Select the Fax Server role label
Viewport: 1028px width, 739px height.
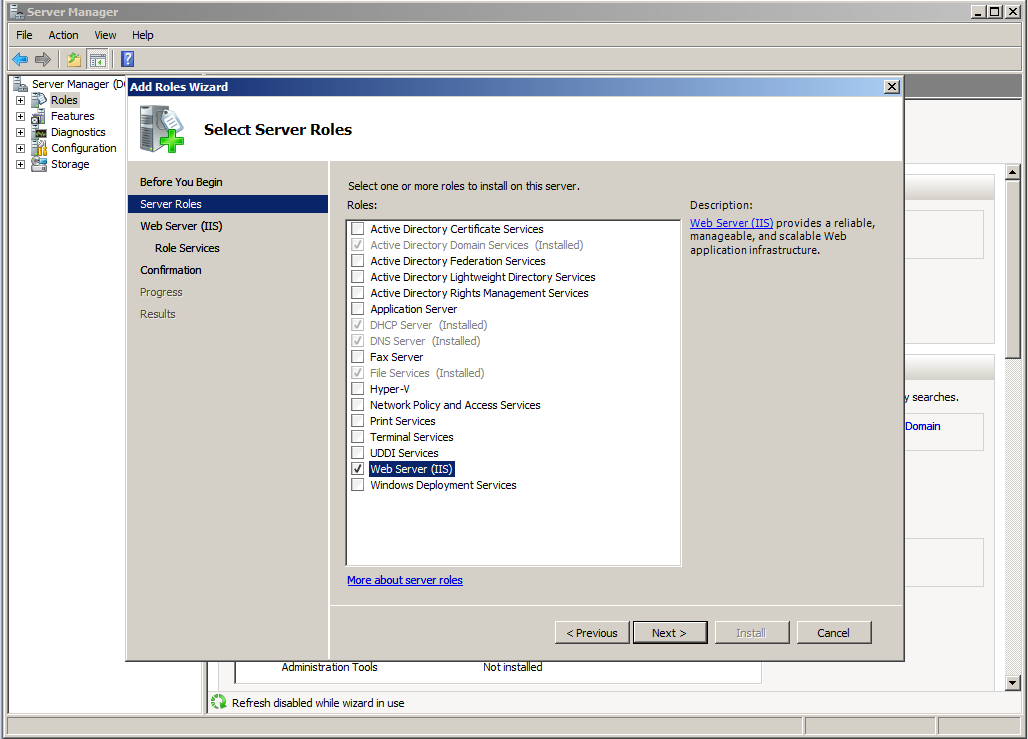(396, 357)
